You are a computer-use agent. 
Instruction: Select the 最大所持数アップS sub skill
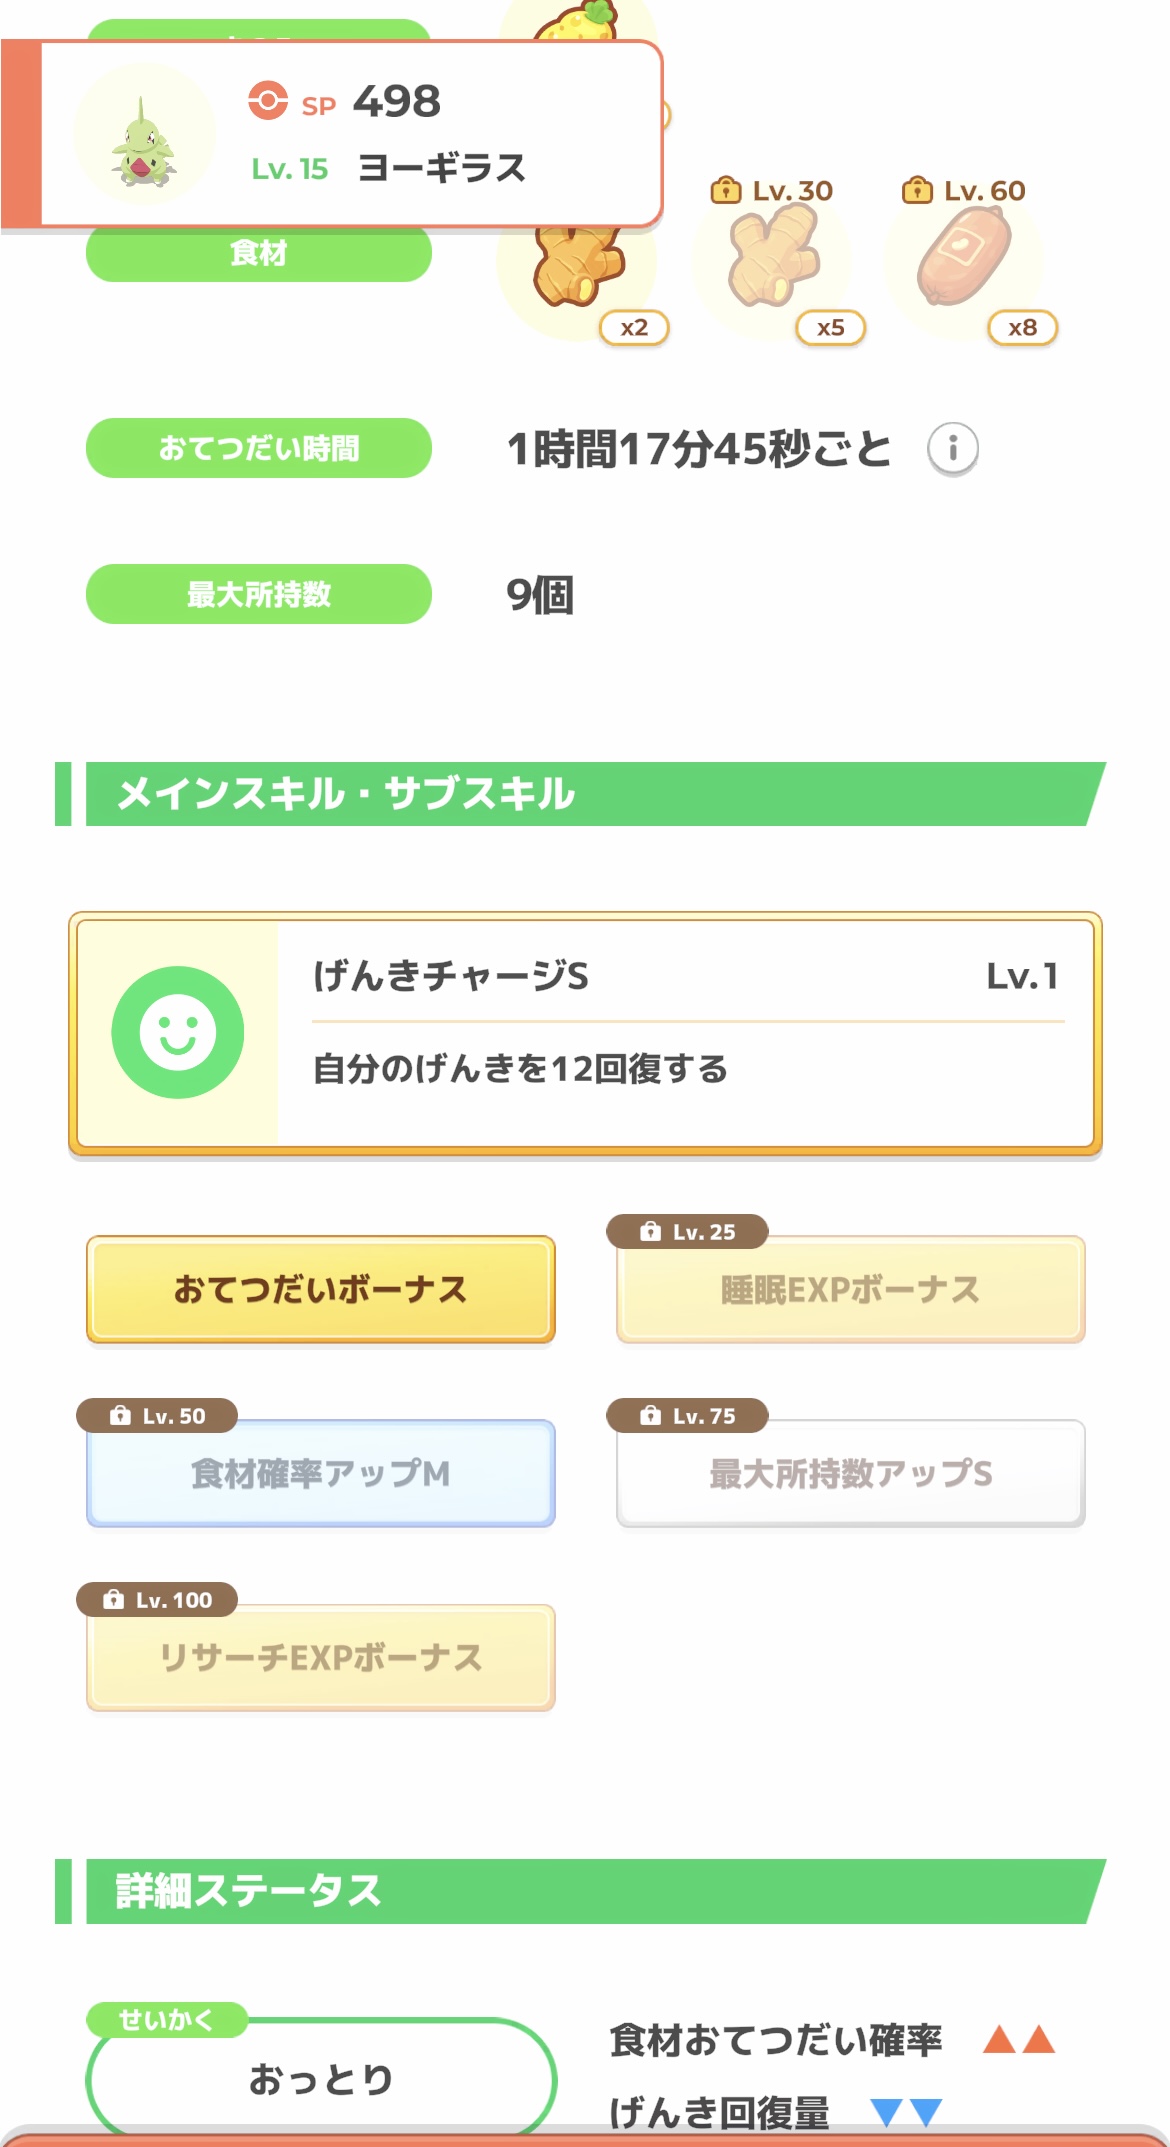pos(850,1474)
